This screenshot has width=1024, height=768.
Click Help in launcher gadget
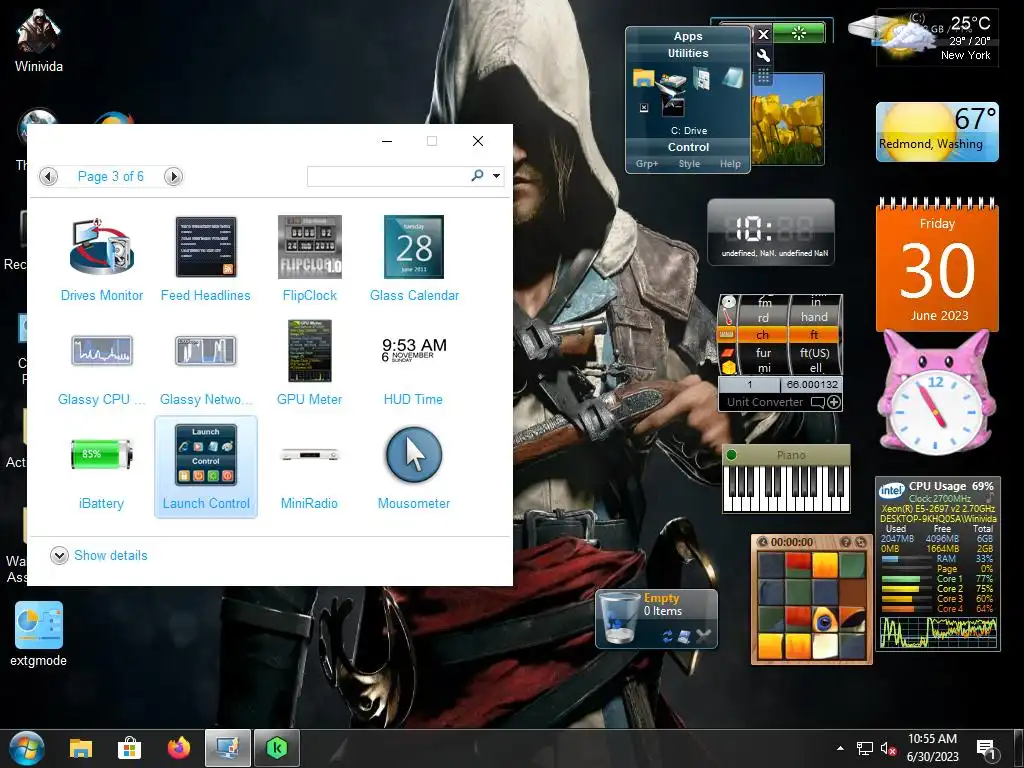pos(730,164)
